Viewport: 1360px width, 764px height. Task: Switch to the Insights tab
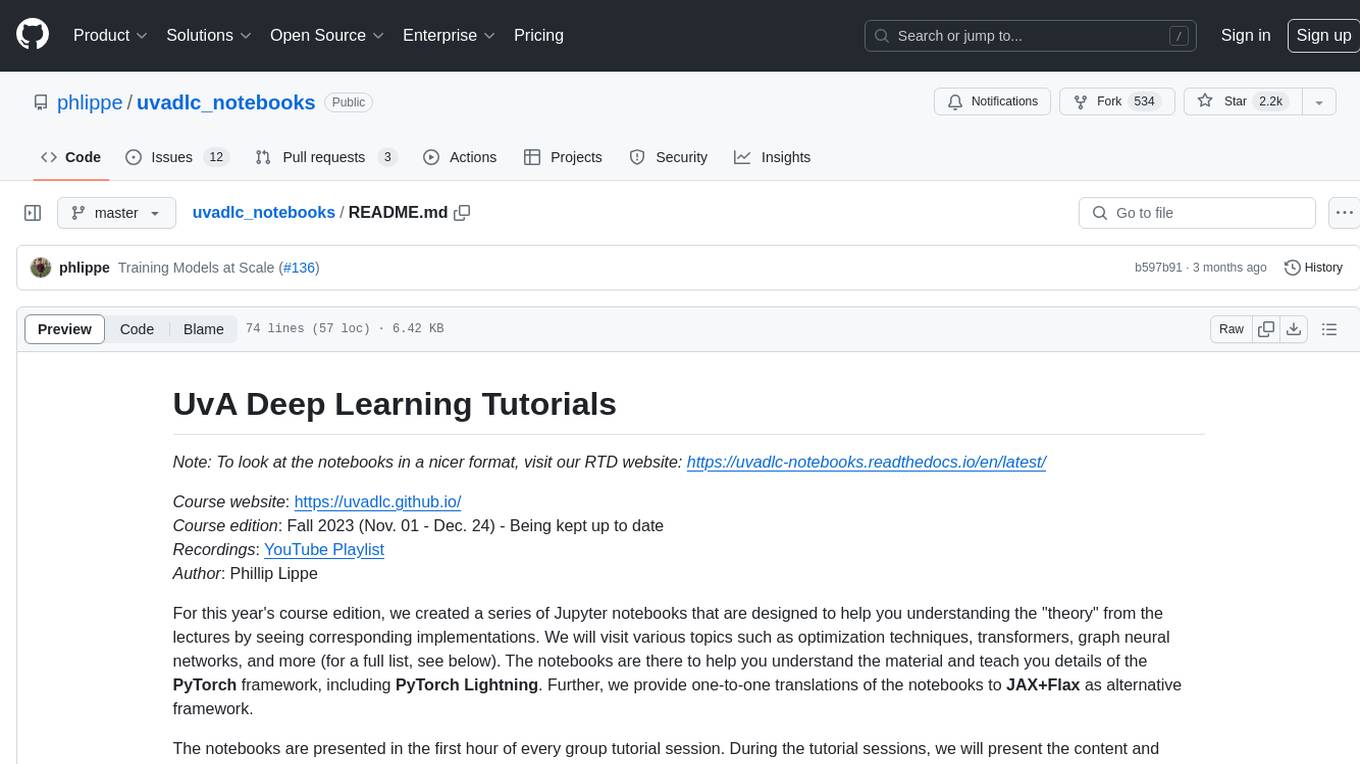772,157
